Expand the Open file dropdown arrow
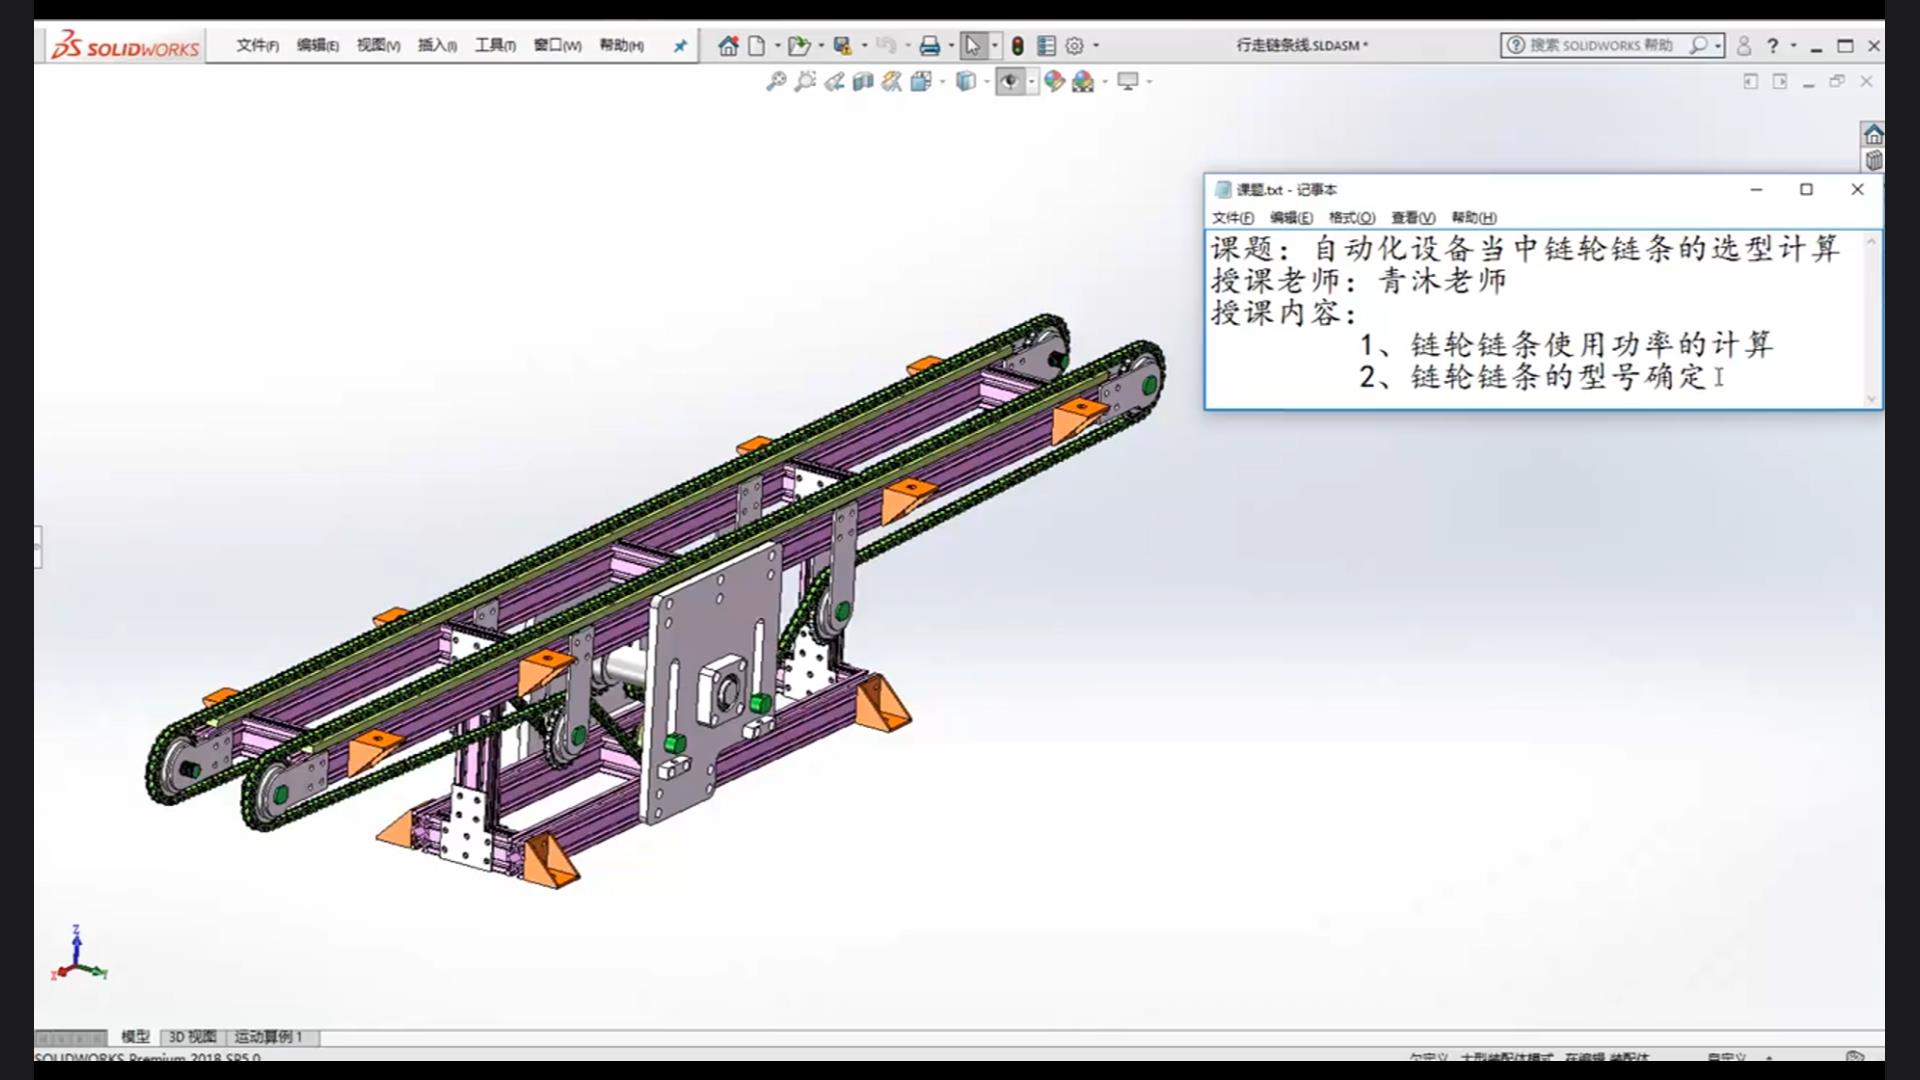Image resolution: width=1920 pixels, height=1080 pixels. pos(821,46)
